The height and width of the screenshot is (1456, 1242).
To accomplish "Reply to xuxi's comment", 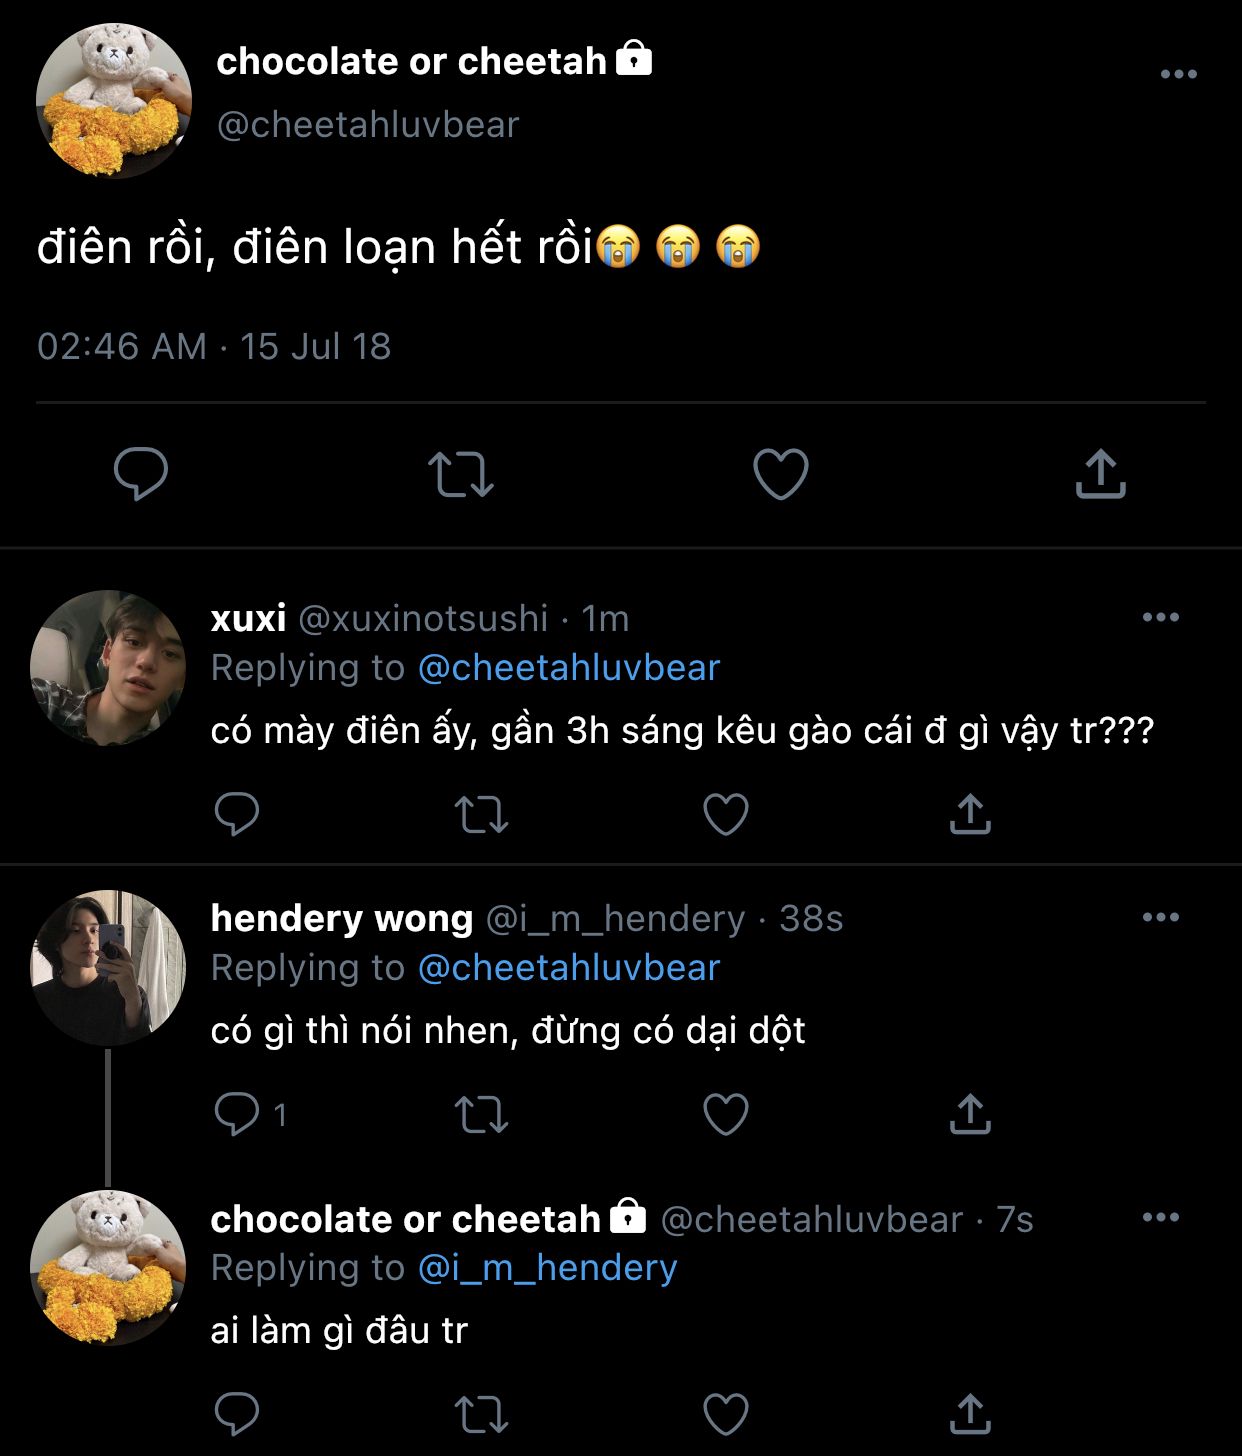I will [x=237, y=814].
